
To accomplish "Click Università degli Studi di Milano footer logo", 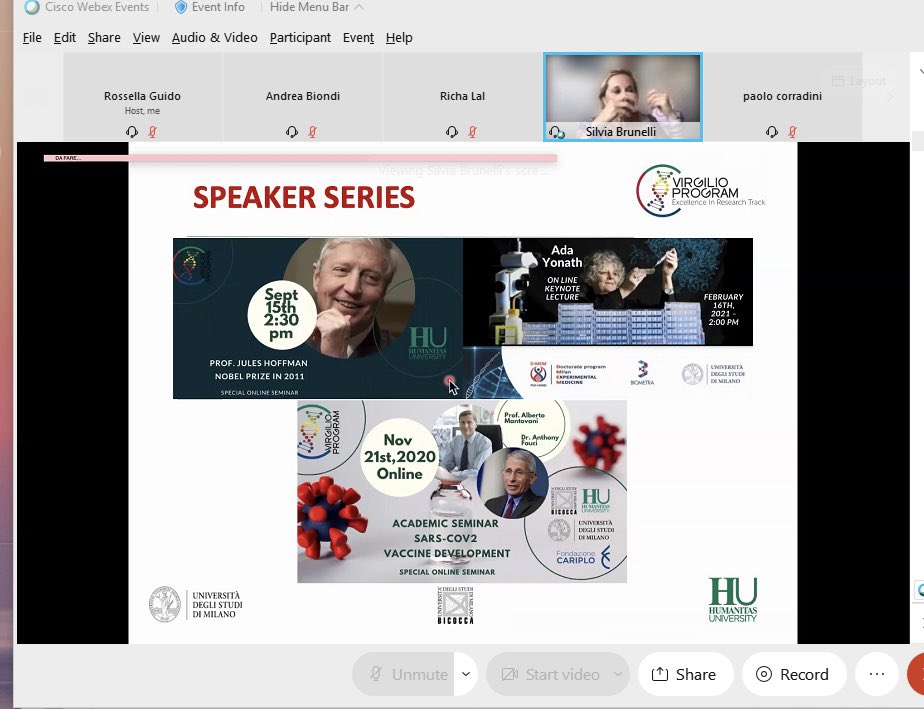I will pyautogui.click(x=196, y=605).
